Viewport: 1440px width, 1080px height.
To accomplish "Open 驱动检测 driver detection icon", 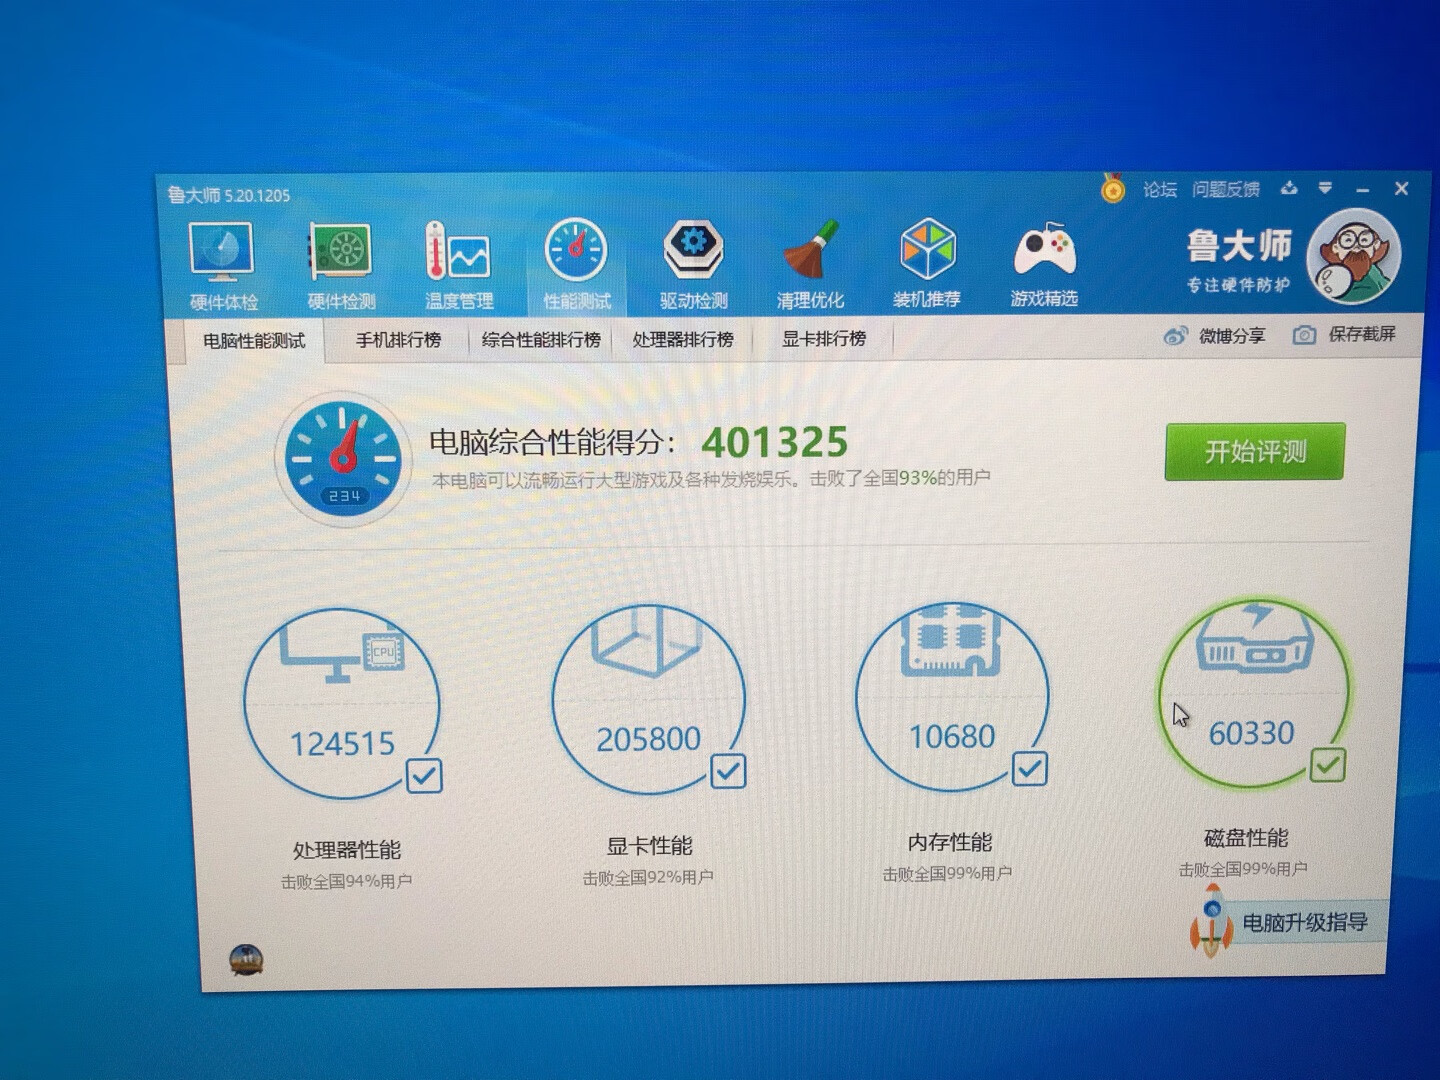I will (x=693, y=248).
